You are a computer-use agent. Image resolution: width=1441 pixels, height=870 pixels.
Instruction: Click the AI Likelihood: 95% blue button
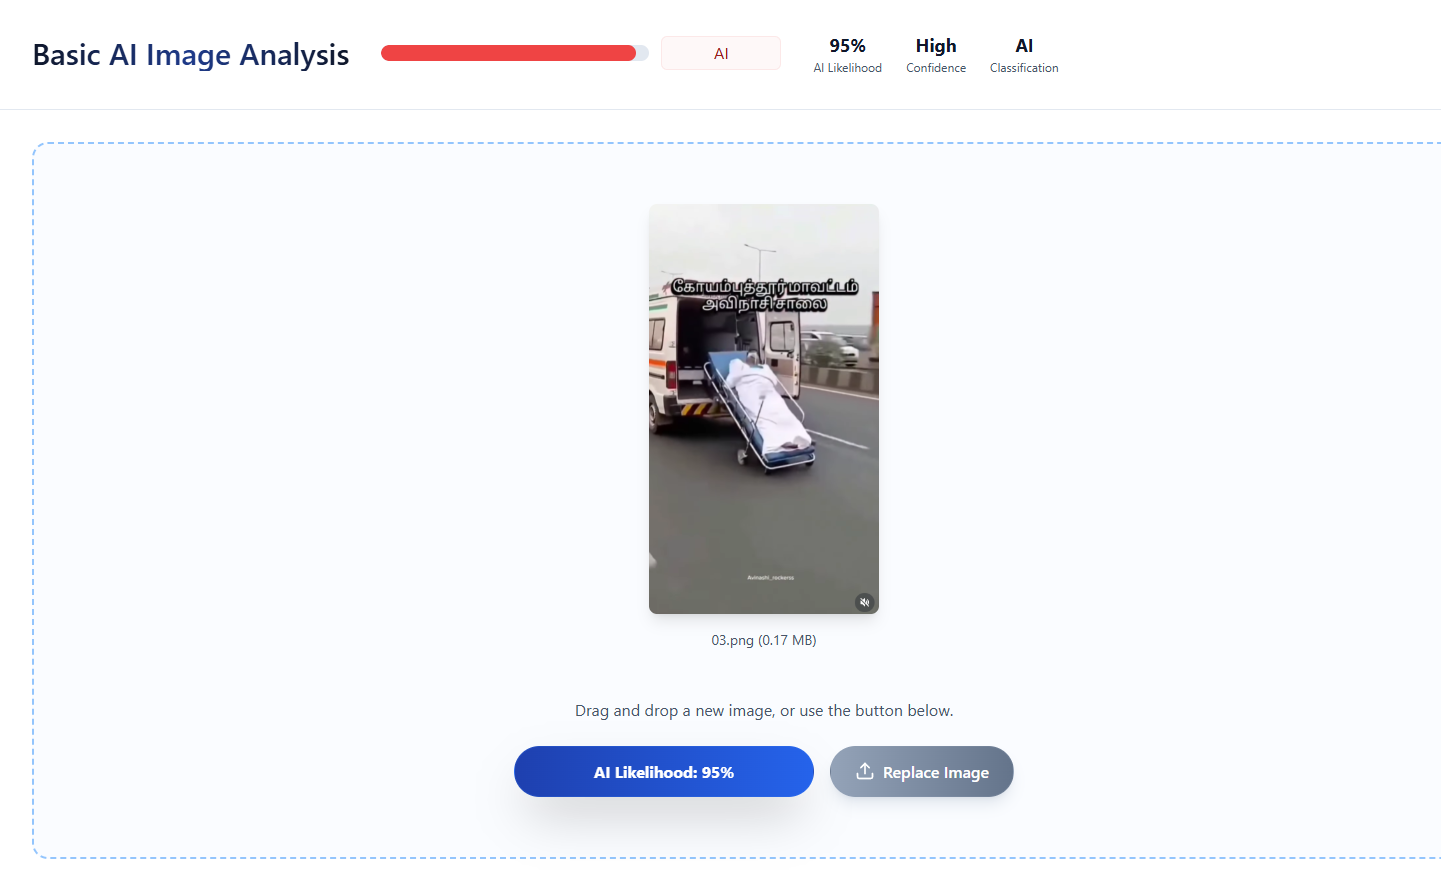pos(664,772)
